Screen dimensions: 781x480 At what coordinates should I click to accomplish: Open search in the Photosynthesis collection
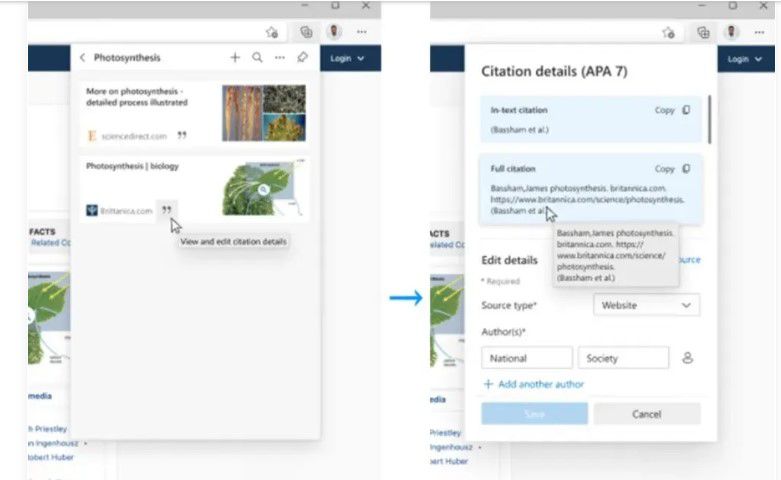(x=257, y=58)
